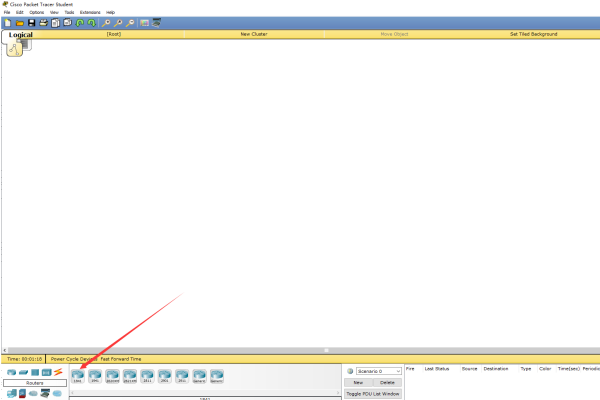Click the Time display in status bar
Screen dimensions: 600x400
24,359
